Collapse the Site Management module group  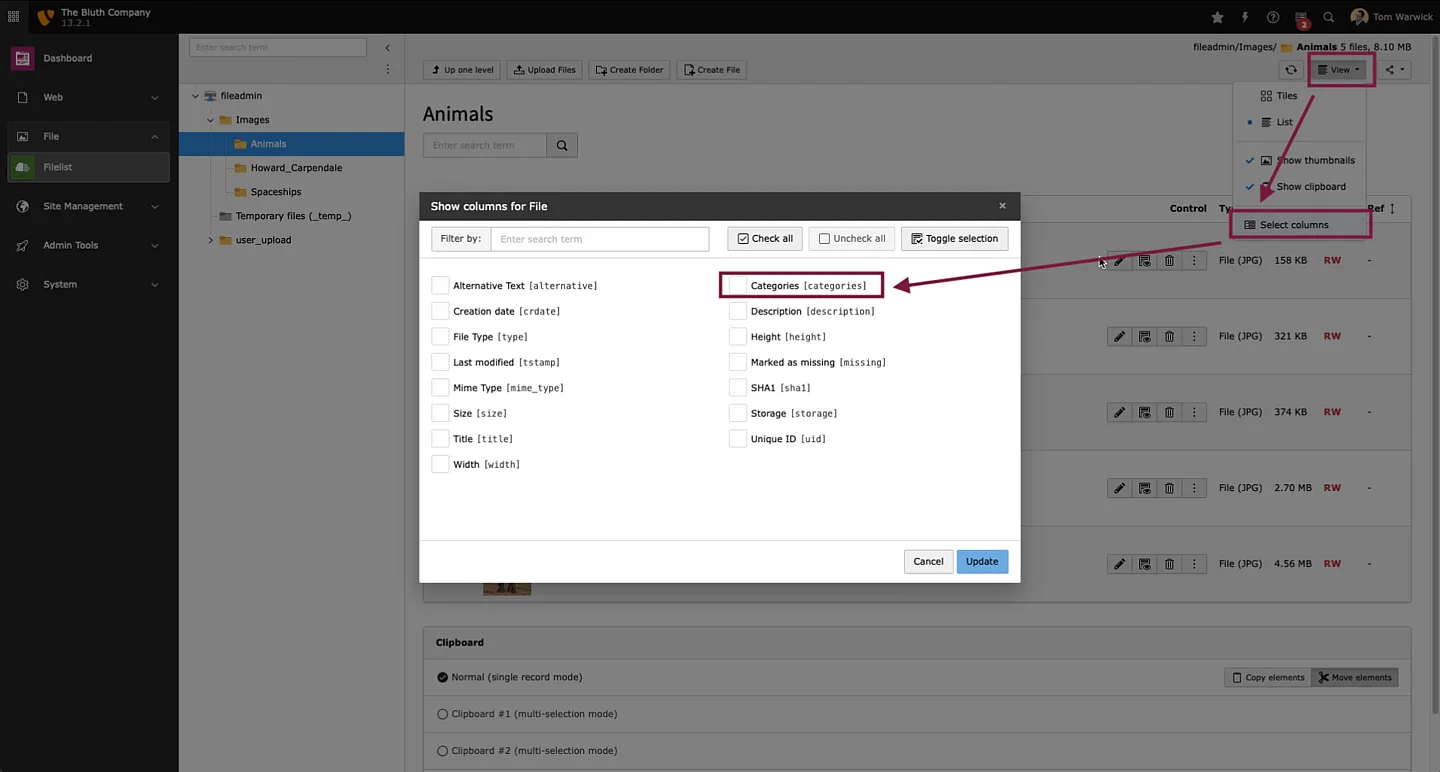click(154, 207)
